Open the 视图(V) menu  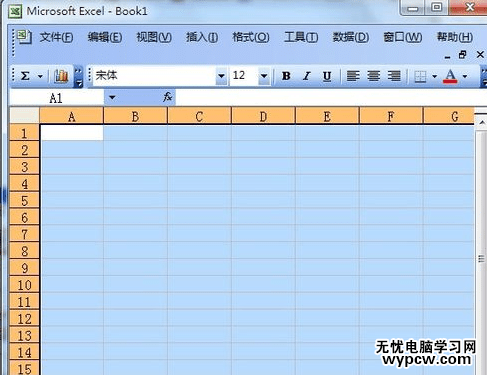(x=154, y=37)
